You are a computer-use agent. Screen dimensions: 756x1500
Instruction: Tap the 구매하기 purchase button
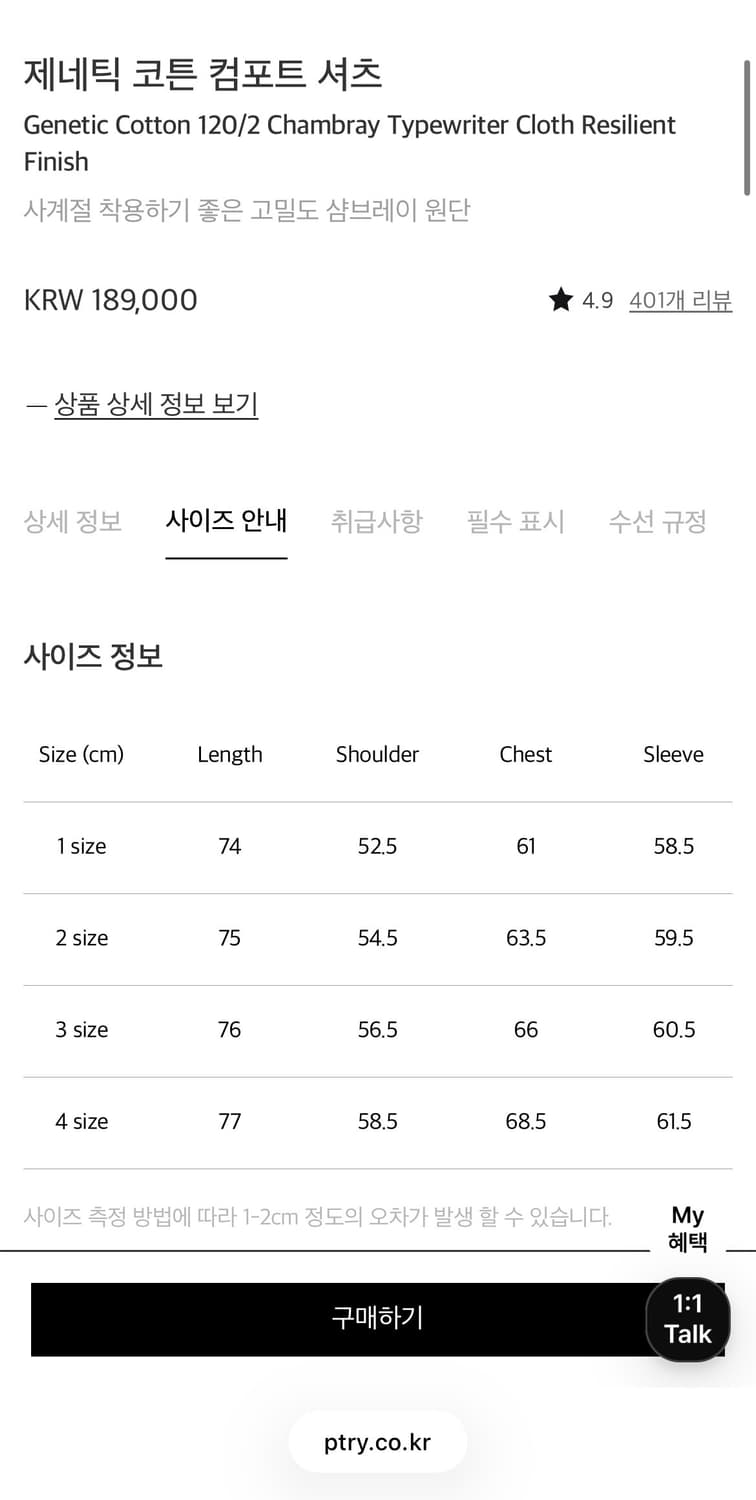pos(377,1319)
